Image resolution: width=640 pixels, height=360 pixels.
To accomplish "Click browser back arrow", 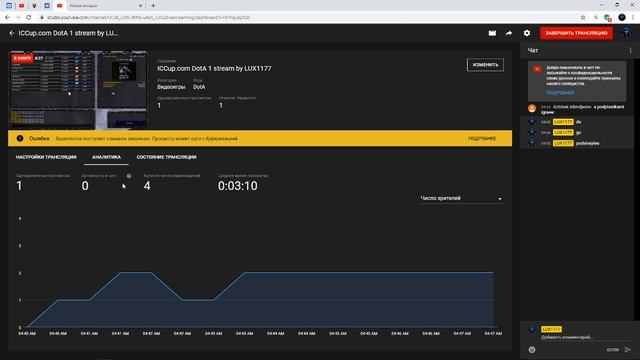I will point(7,18).
